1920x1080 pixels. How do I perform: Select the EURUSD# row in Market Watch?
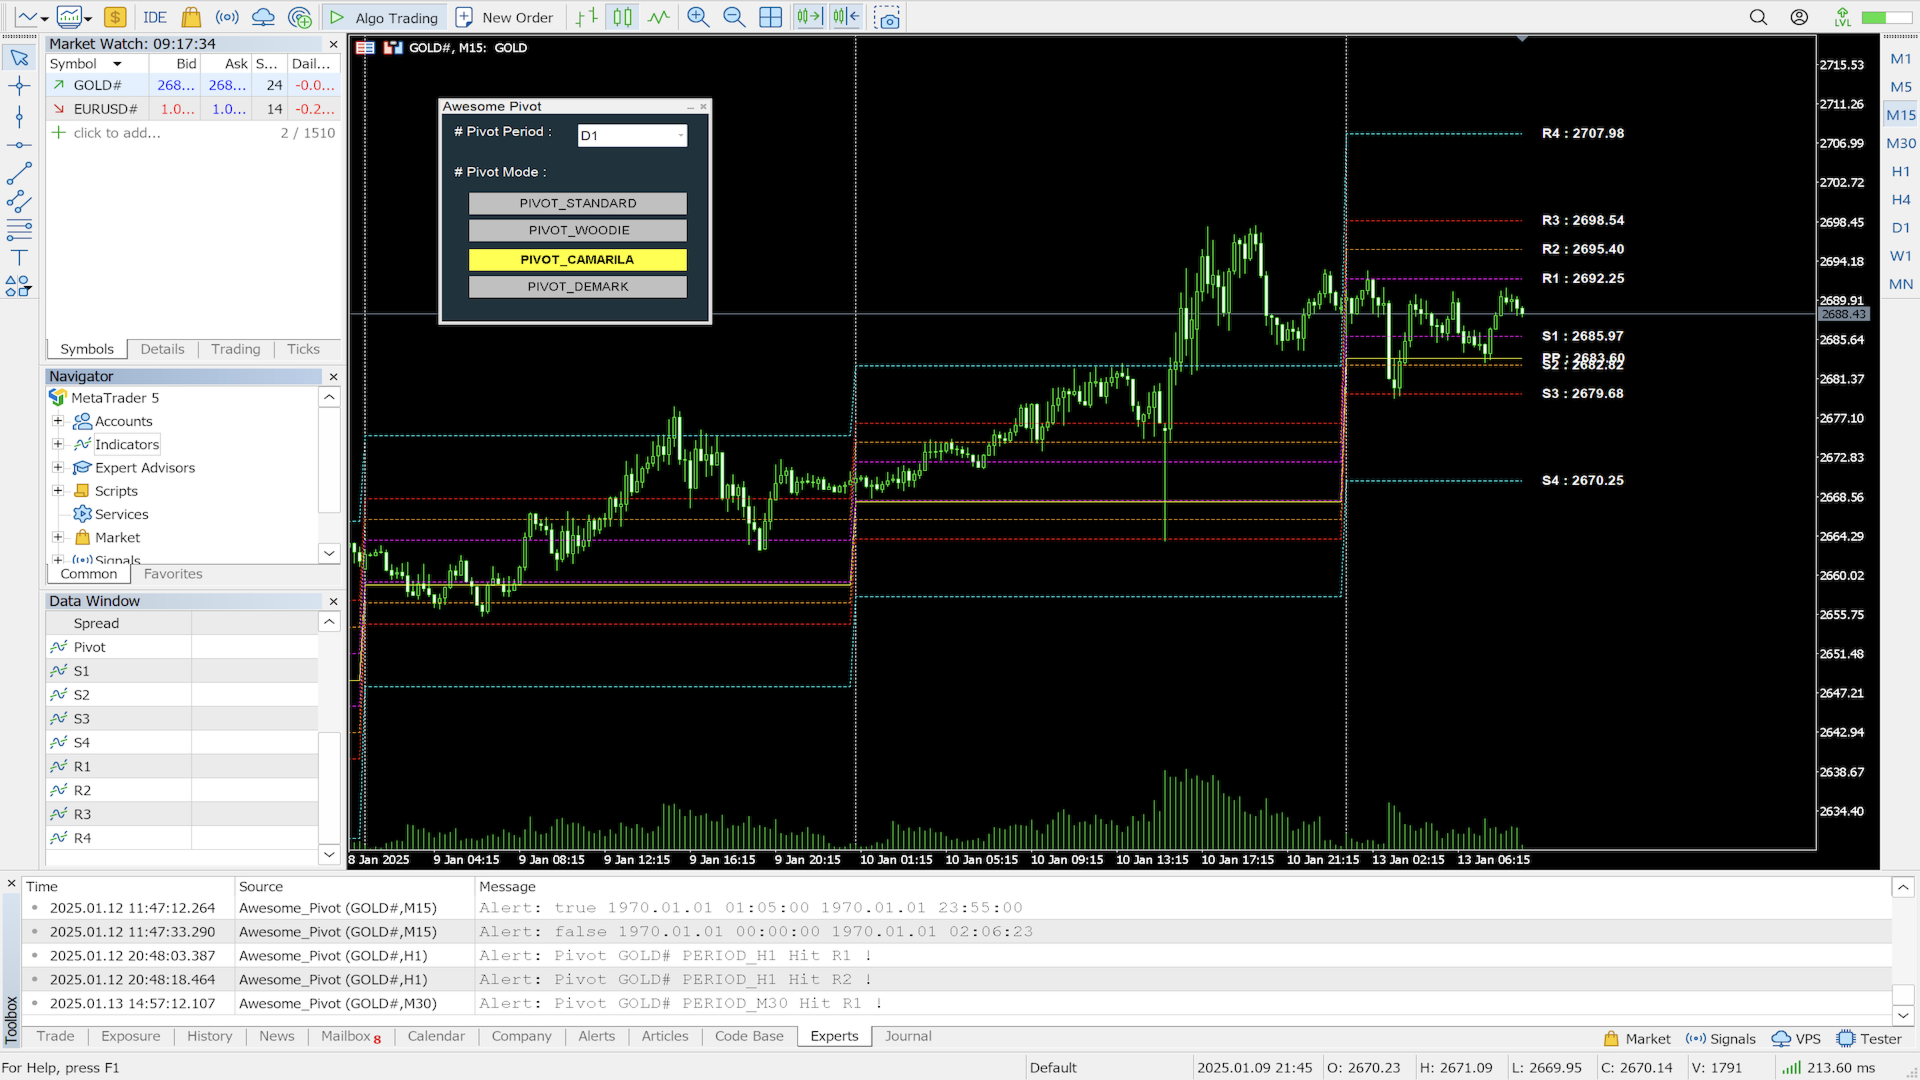point(194,109)
